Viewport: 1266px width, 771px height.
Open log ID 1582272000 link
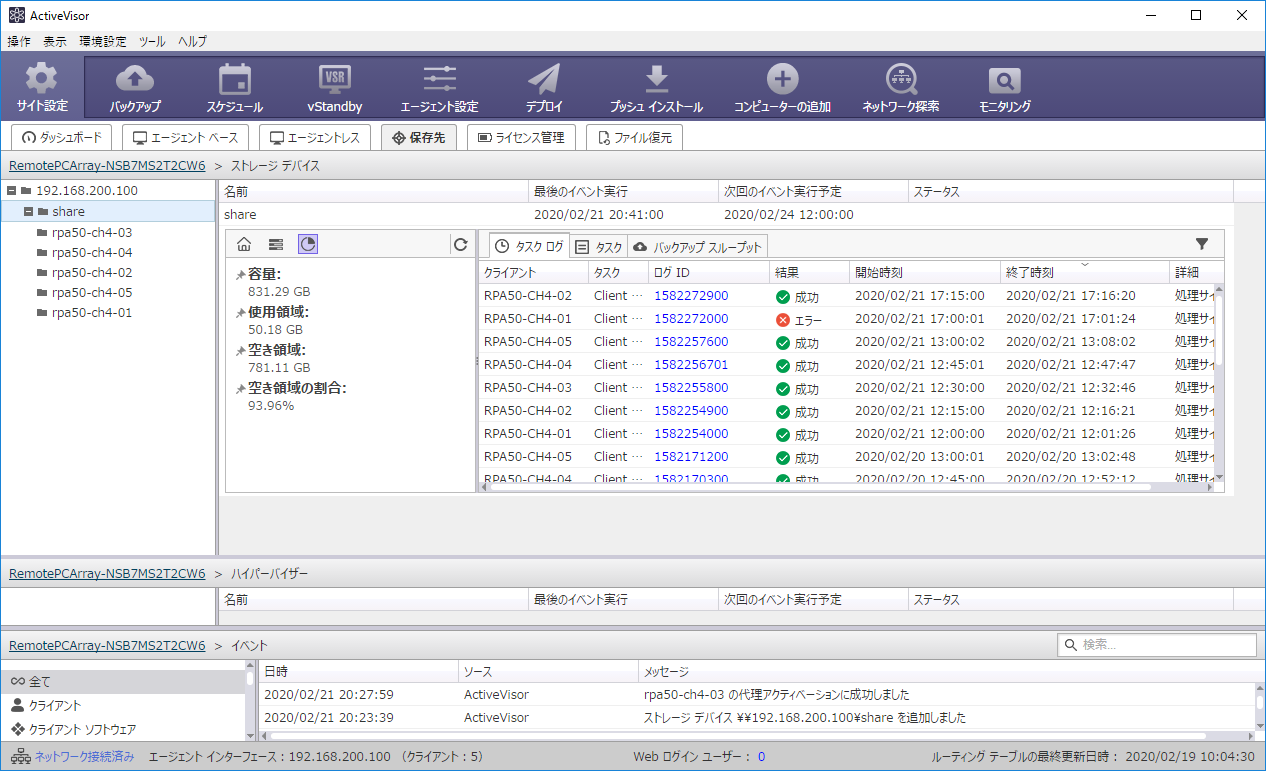pos(691,319)
